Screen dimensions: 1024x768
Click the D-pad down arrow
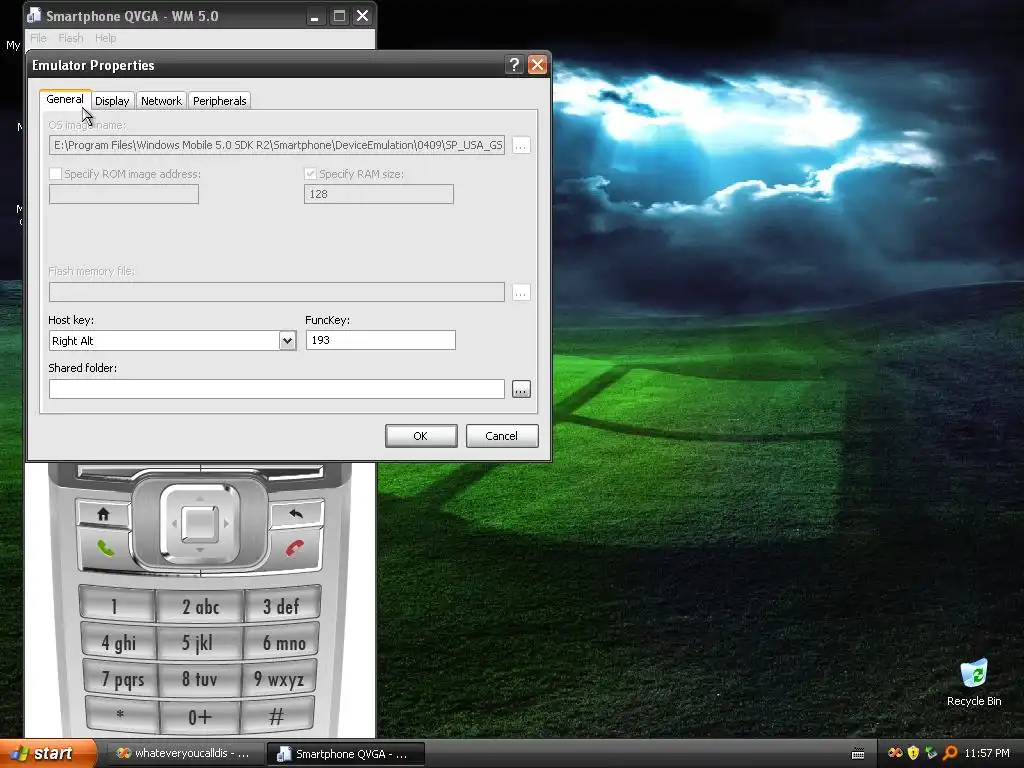200,551
